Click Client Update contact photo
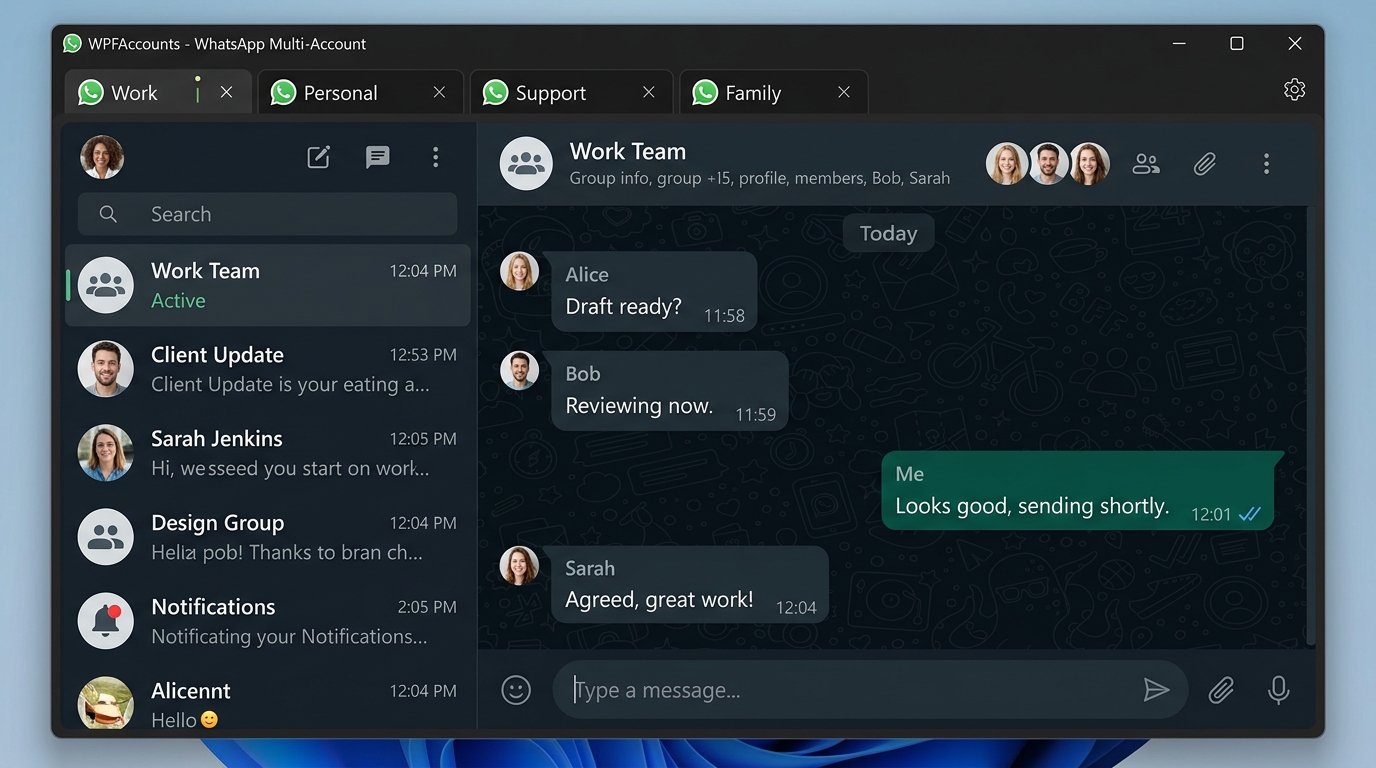The image size is (1376, 768). tap(106, 369)
